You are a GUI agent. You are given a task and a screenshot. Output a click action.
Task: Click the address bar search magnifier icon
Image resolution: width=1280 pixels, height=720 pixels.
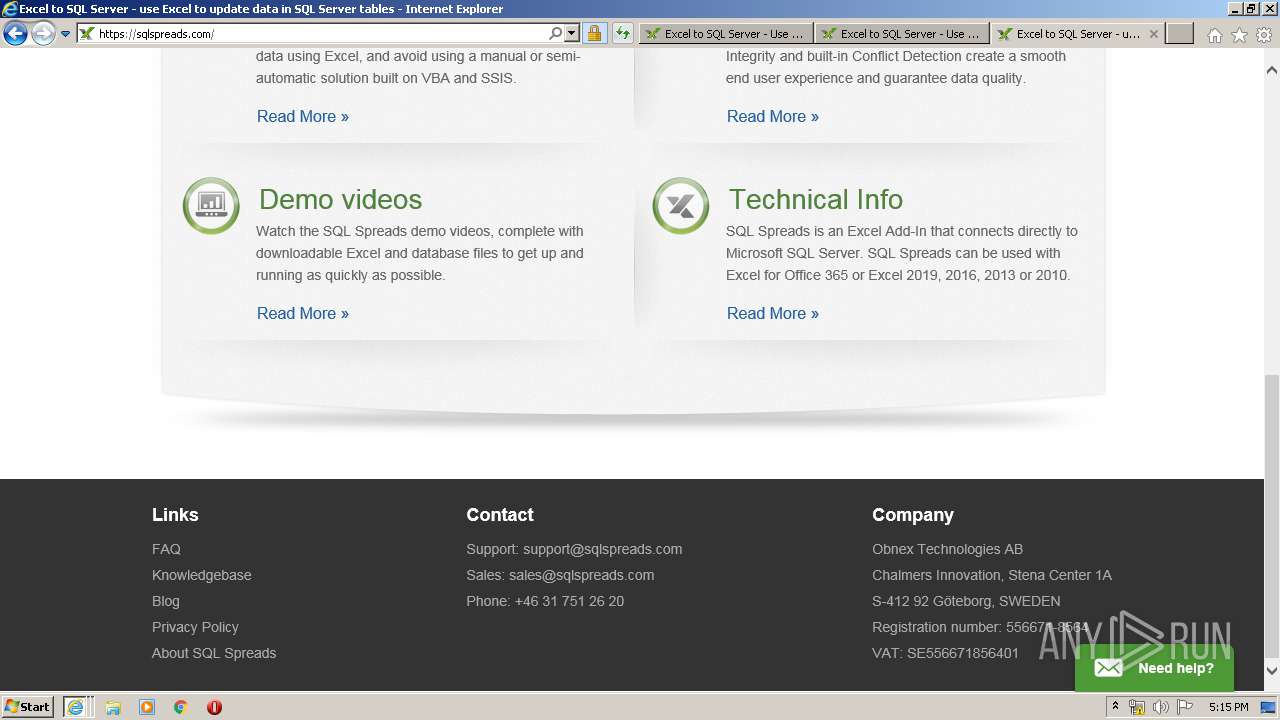(556, 34)
